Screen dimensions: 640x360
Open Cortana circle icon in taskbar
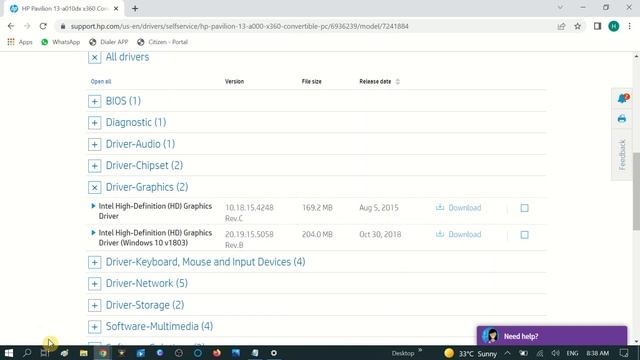pyautogui.click(x=198, y=353)
